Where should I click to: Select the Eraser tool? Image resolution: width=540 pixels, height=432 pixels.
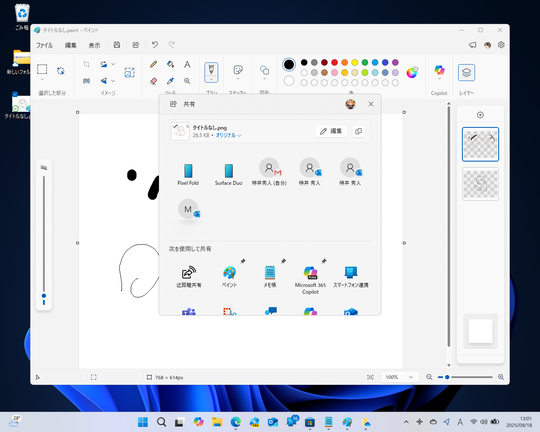point(154,81)
